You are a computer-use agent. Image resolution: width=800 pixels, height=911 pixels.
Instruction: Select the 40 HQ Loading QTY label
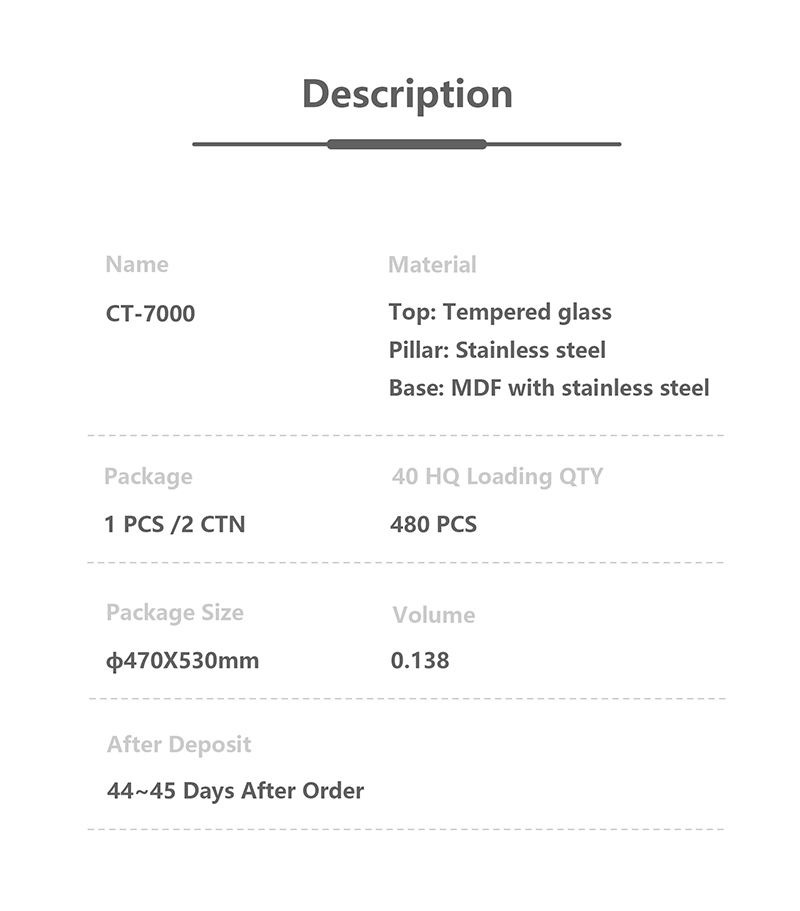point(497,477)
